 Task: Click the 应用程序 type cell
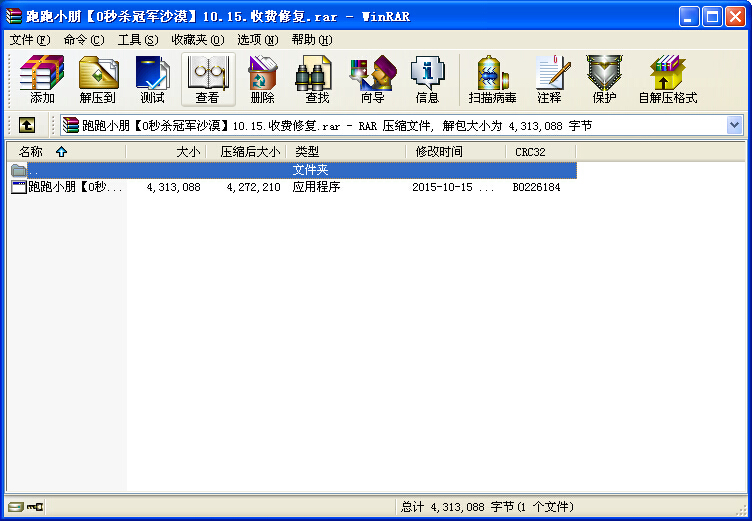[x=317, y=187]
